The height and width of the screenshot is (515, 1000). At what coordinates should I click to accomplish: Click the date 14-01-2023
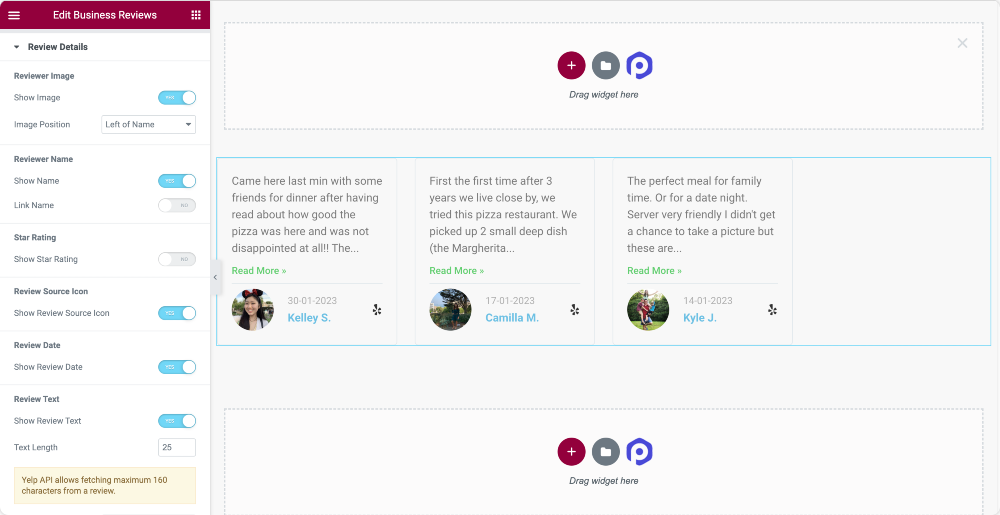[x=707, y=301]
